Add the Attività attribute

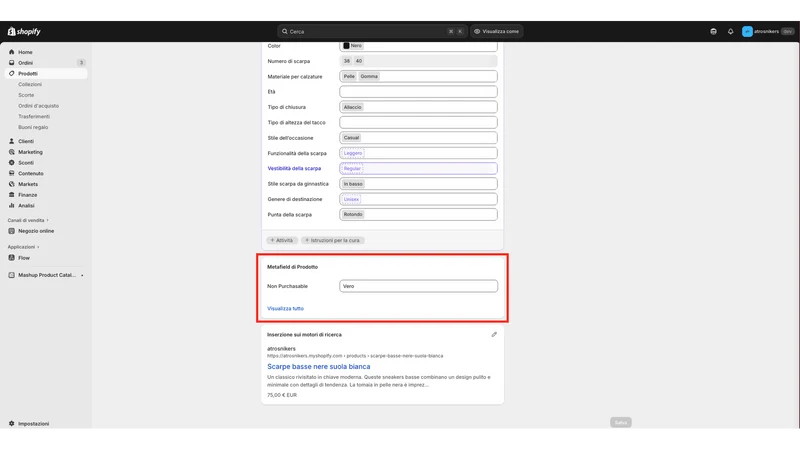(x=282, y=240)
